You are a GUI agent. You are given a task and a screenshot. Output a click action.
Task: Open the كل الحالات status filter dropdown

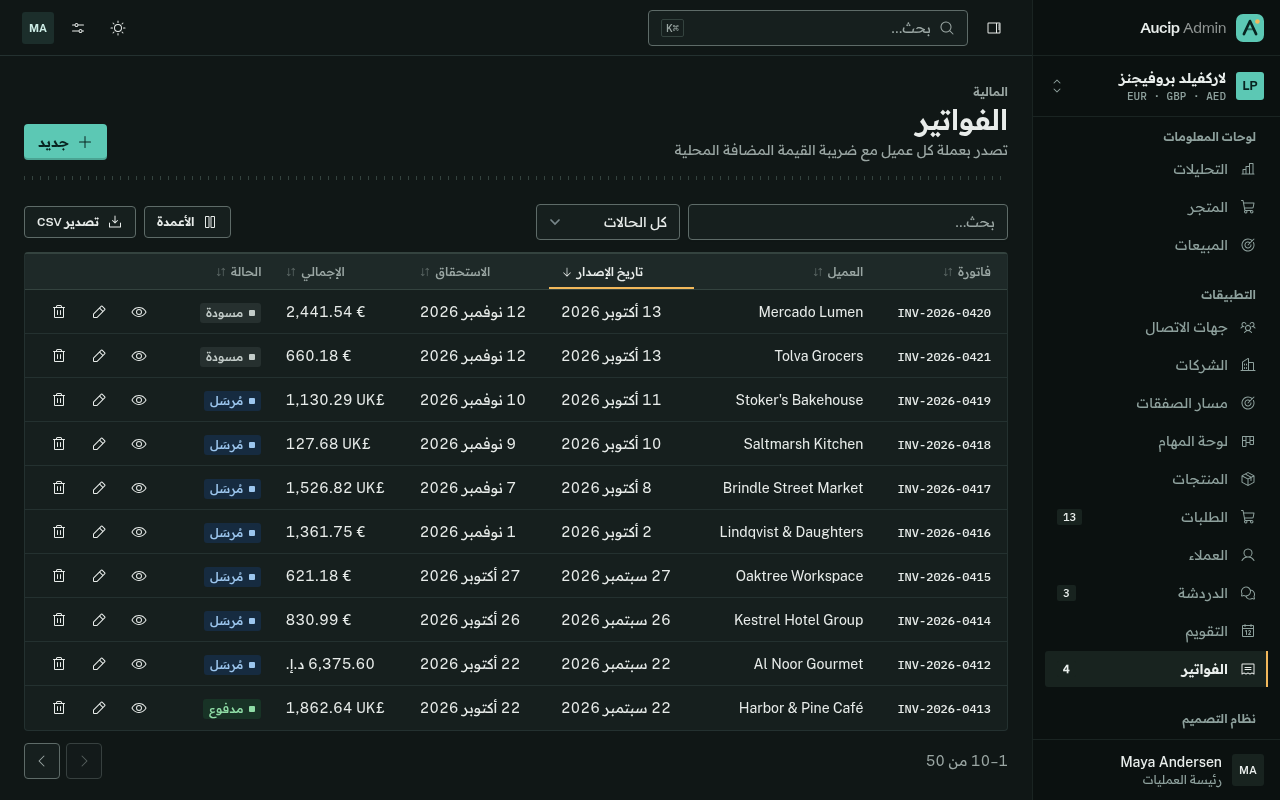(x=608, y=222)
